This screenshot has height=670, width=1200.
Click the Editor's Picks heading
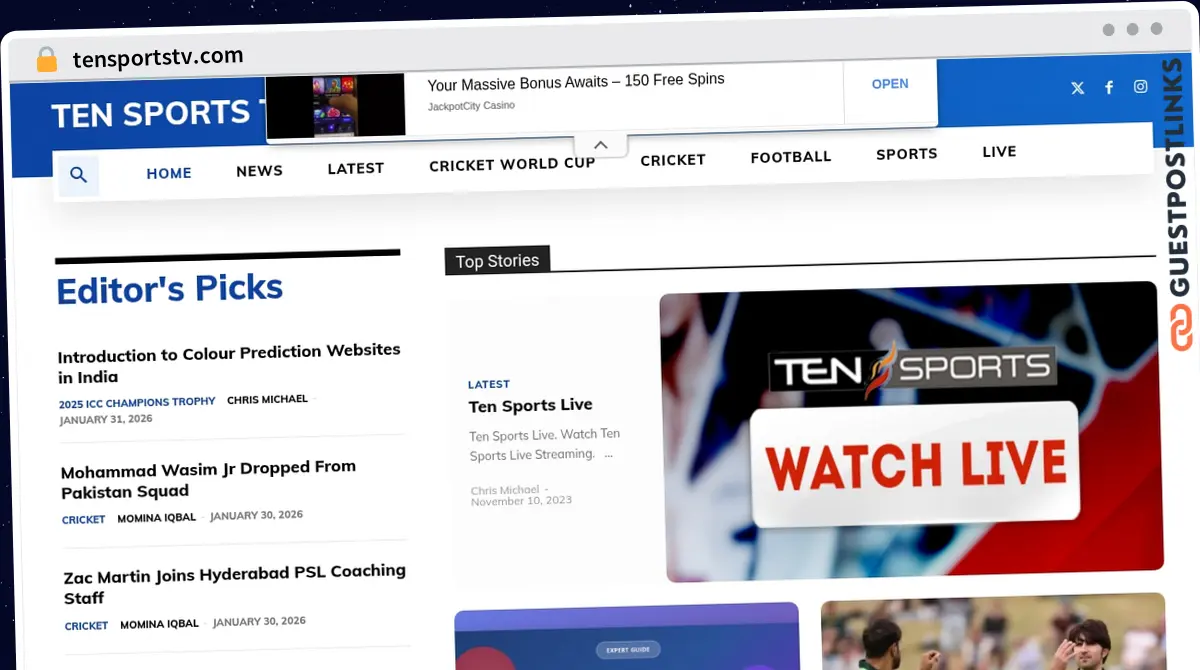(170, 289)
